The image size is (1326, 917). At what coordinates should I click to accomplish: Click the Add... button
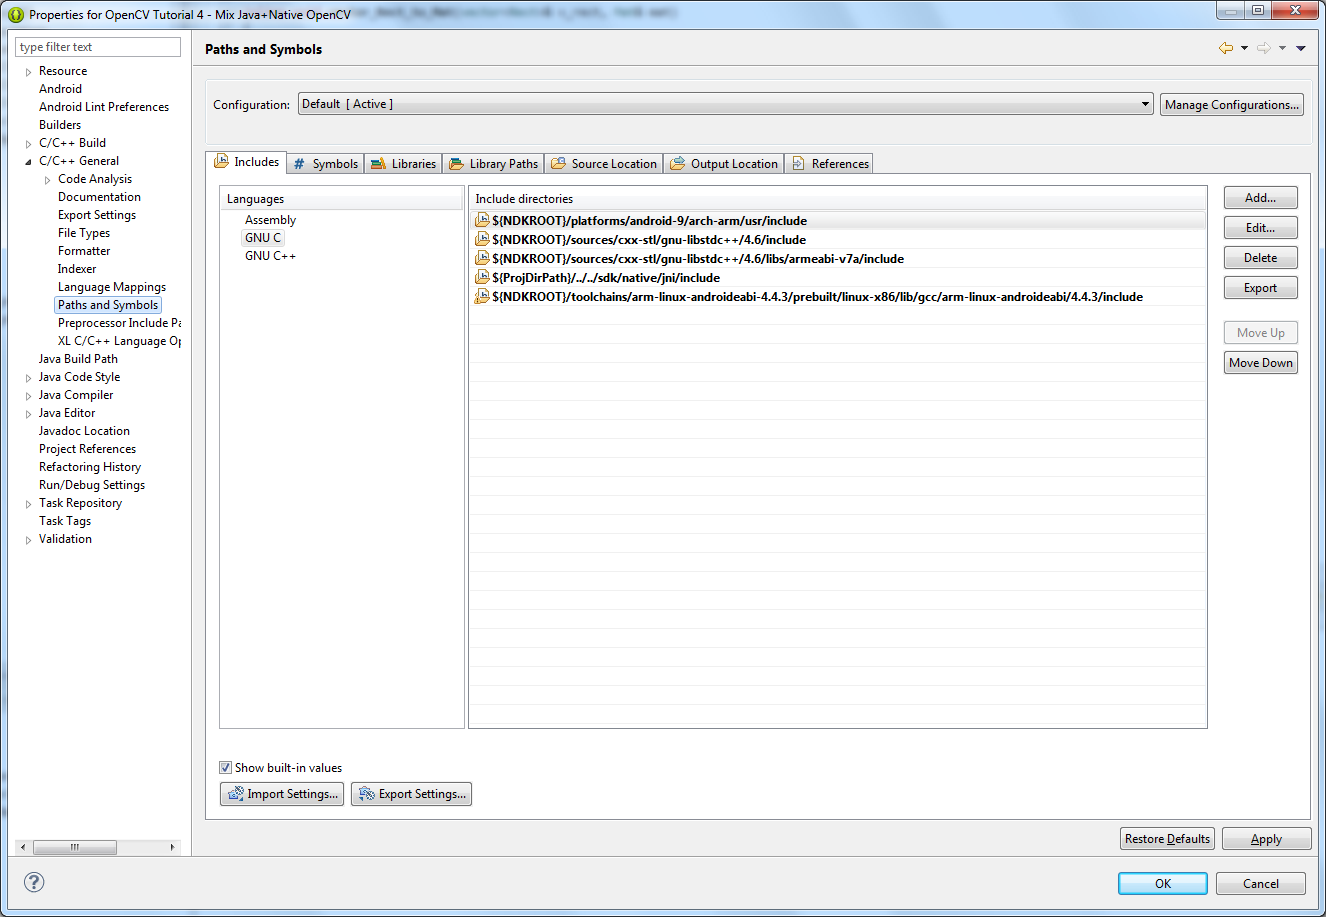pyautogui.click(x=1260, y=198)
